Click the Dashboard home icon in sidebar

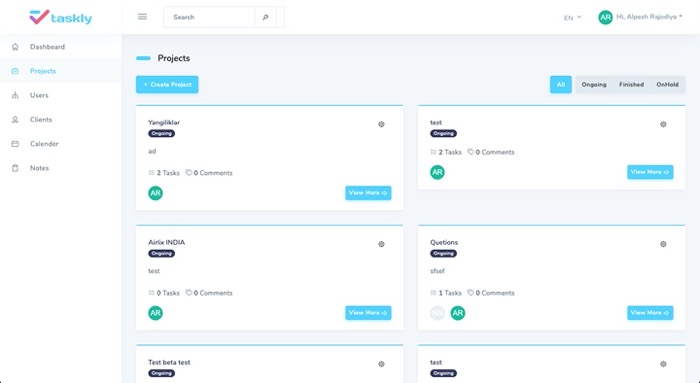coord(15,47)
